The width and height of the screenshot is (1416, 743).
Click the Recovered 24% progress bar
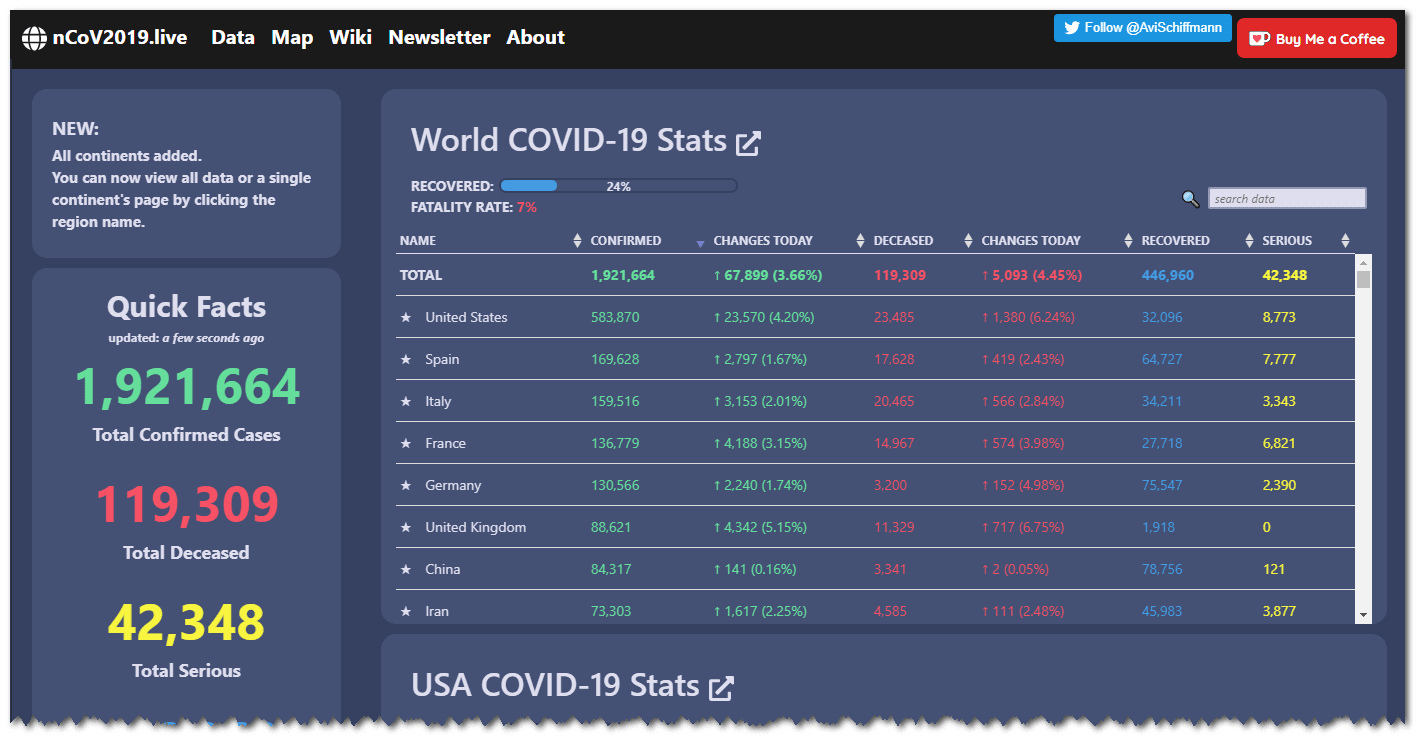point(618,186)
